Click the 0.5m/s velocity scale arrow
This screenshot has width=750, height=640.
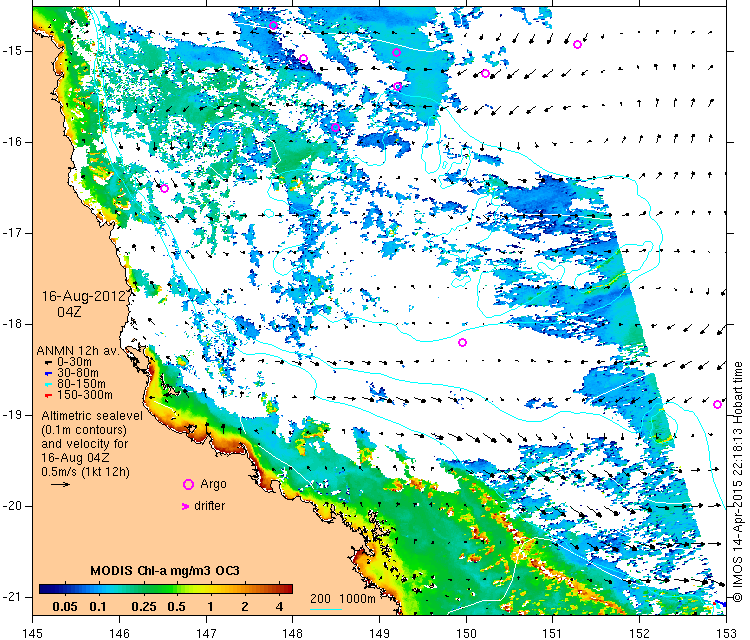(60, 484)
